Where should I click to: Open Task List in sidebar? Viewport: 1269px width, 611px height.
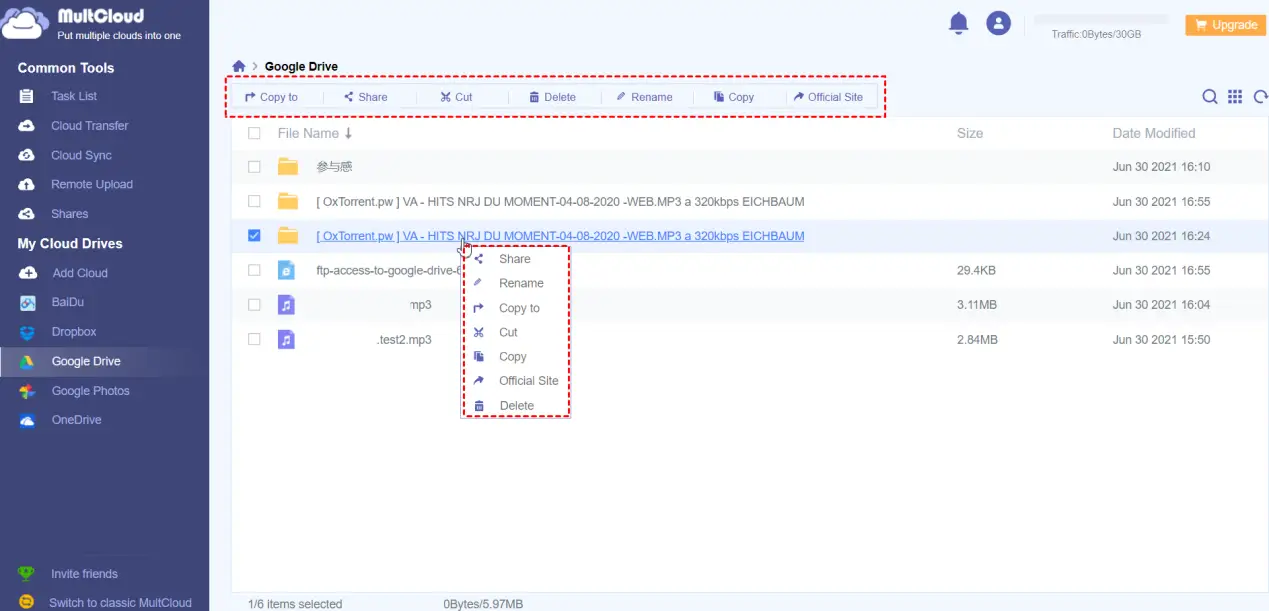tap(74, 96)
